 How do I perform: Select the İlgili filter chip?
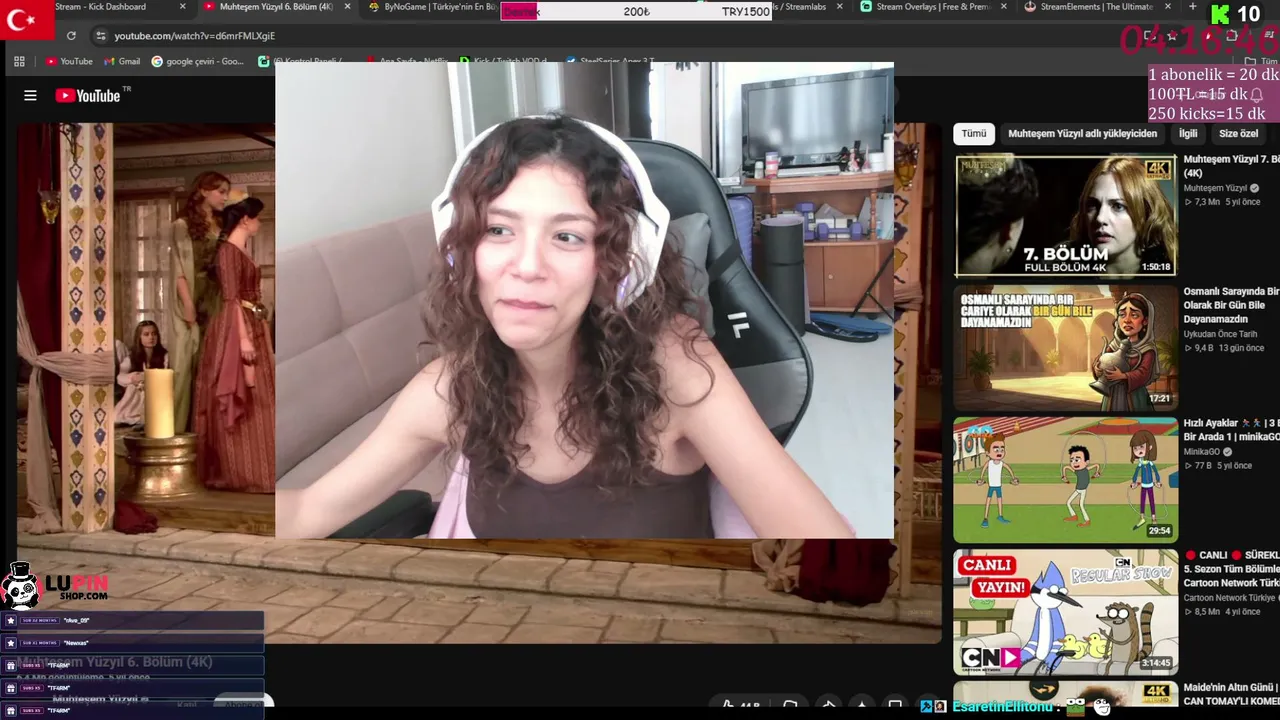point(1188,133)
